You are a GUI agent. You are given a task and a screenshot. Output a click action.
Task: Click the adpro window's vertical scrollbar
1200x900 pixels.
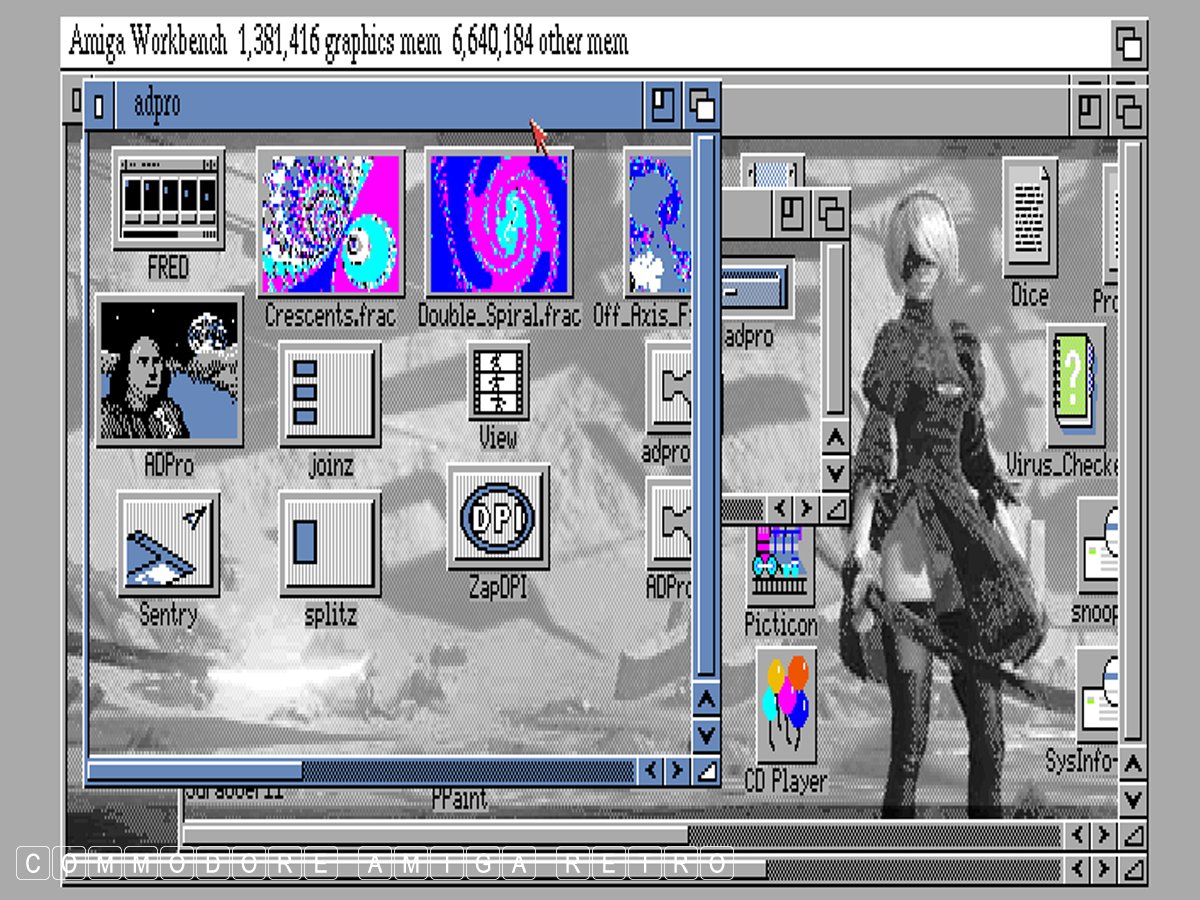[x=706, y=400]
